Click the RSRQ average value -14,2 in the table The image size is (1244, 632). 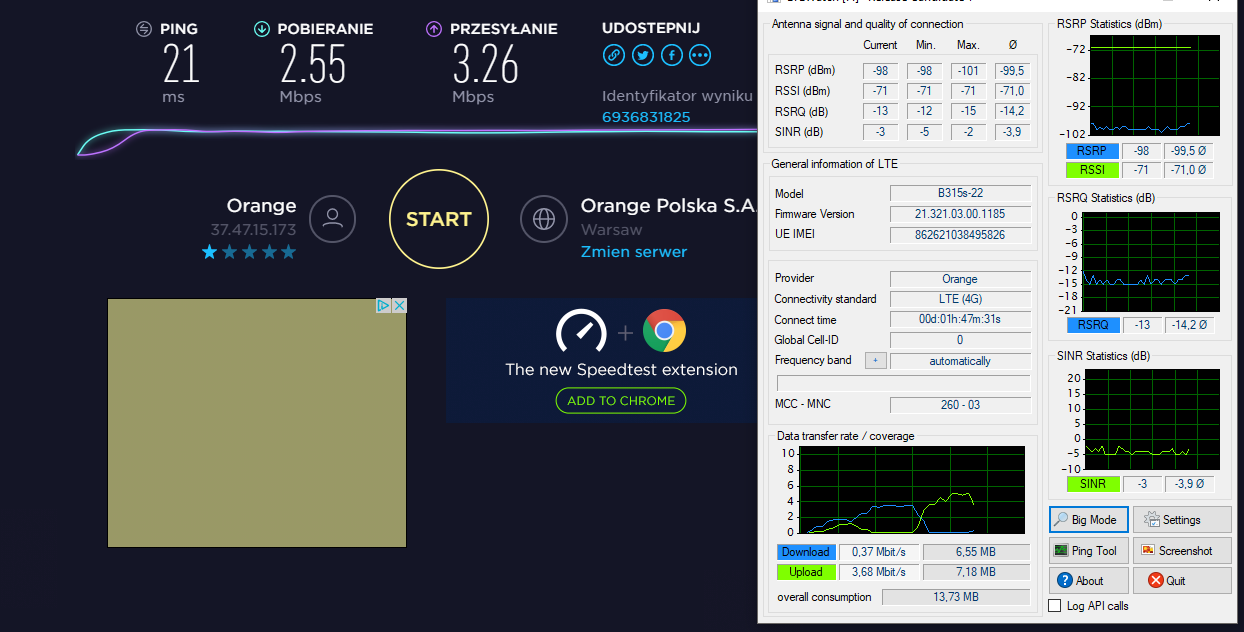tap(1012, 111)
